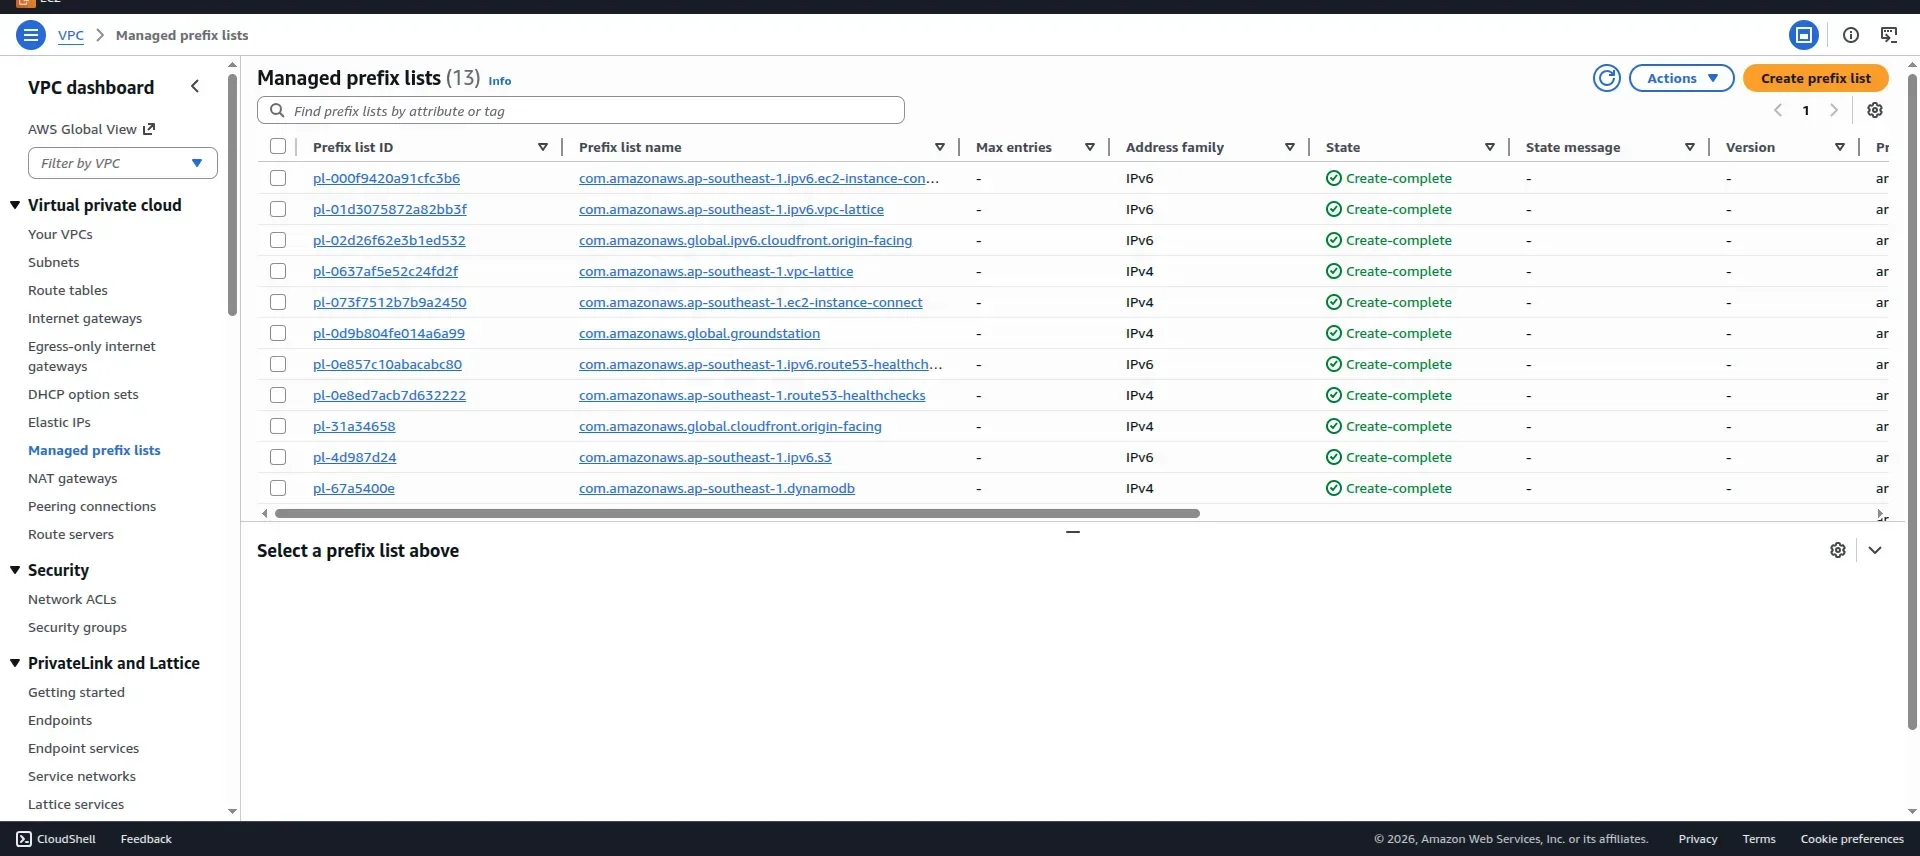The width and height of the screenshot is (1920, 856).
Task: Open Privacy link in footer
Action: (1698, 839)
